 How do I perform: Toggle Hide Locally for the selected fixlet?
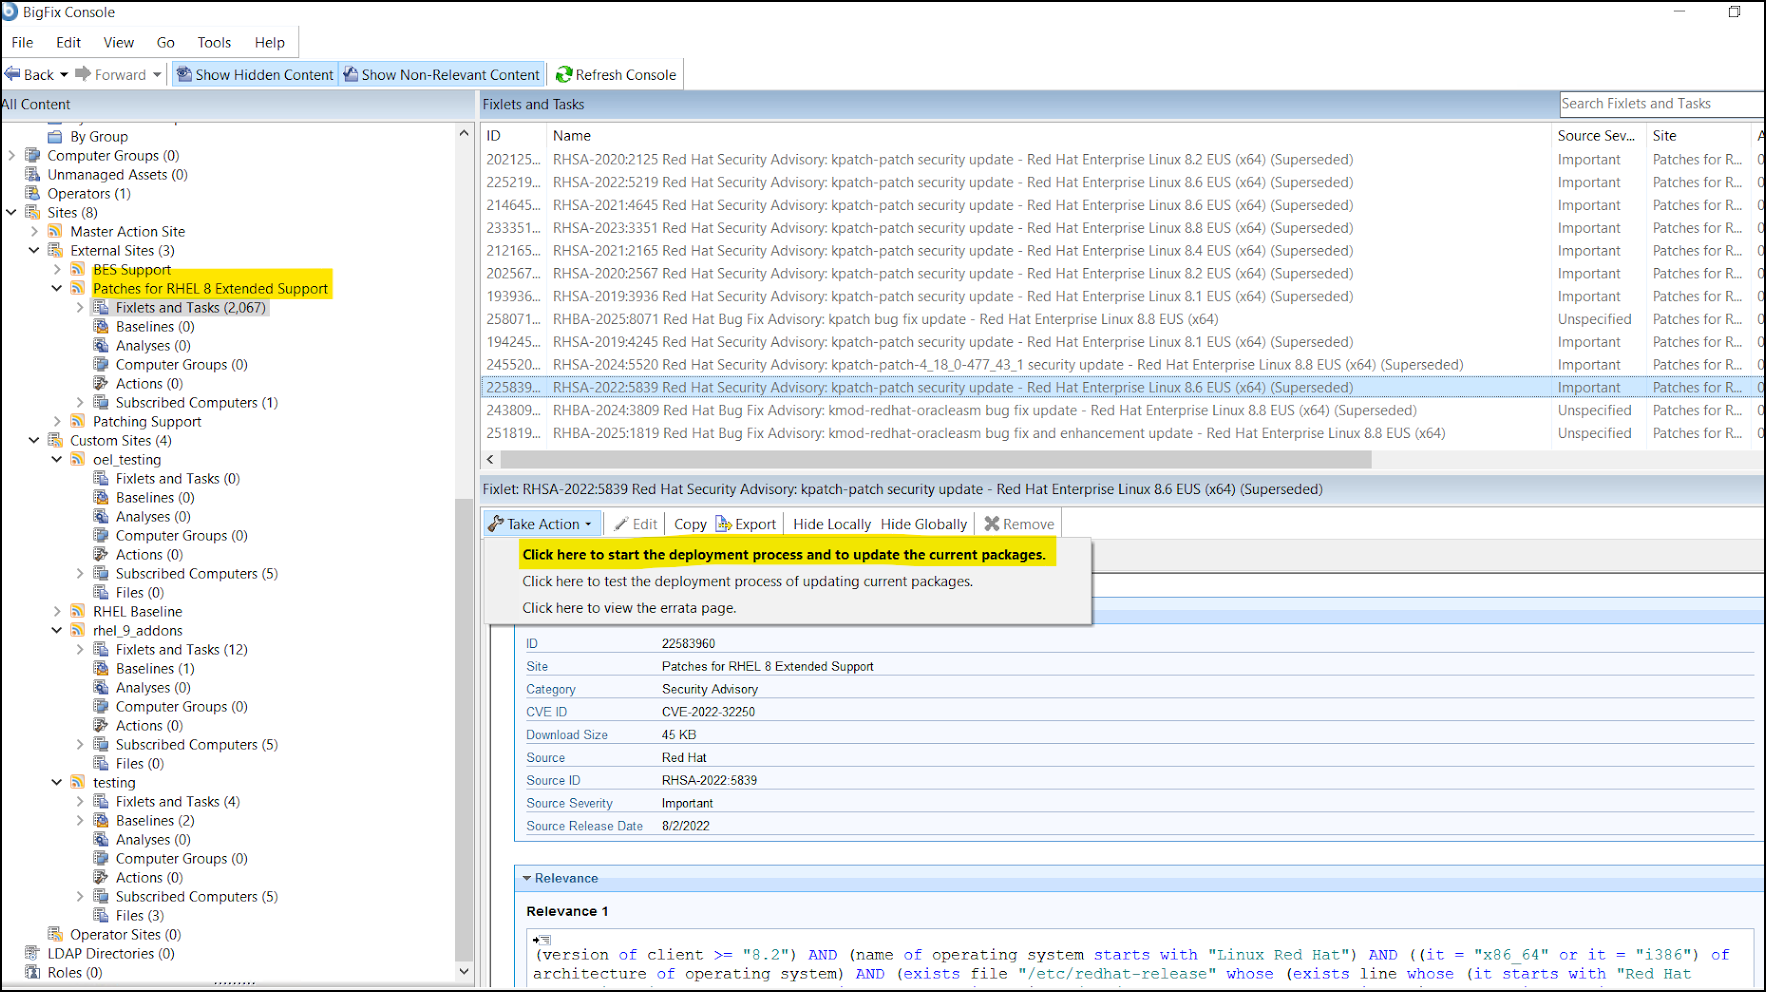[x=831, y=523]
